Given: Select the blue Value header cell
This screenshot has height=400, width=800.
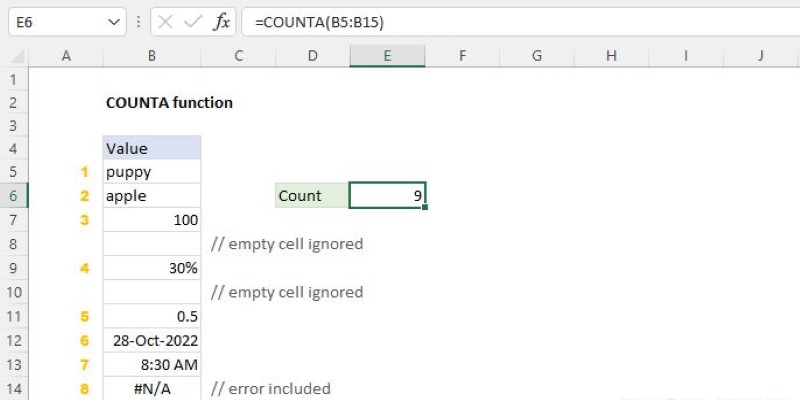Looking at the screenshot, I should (x=152, y=148).
